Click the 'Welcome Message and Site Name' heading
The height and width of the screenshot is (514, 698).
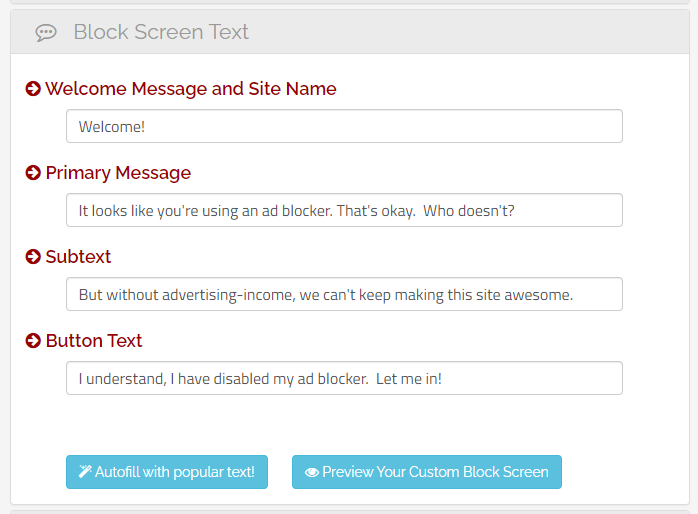pyautogui.click(x=191, y=89)
